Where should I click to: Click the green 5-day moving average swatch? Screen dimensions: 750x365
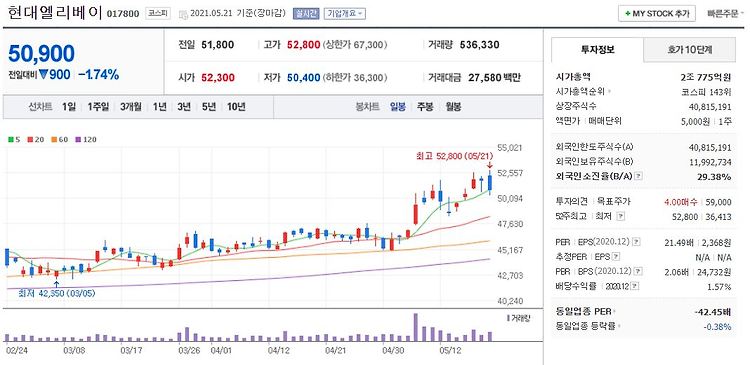pyautogui.click(x=11, y=140)
